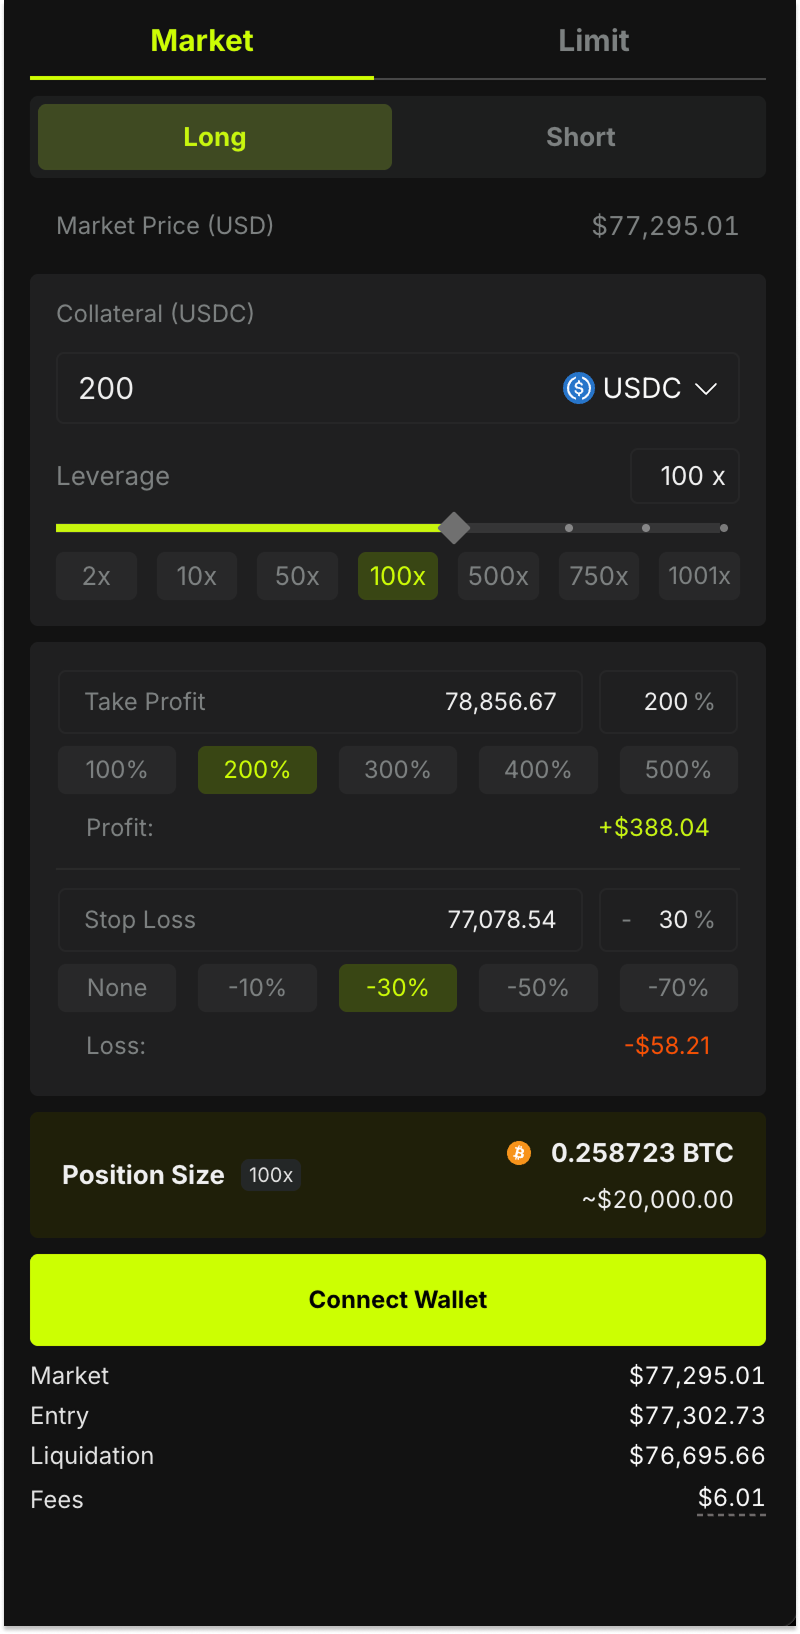Click the Bitcoin icon beside position size
Screen dimensions: 800x1634
point(519,1153)
